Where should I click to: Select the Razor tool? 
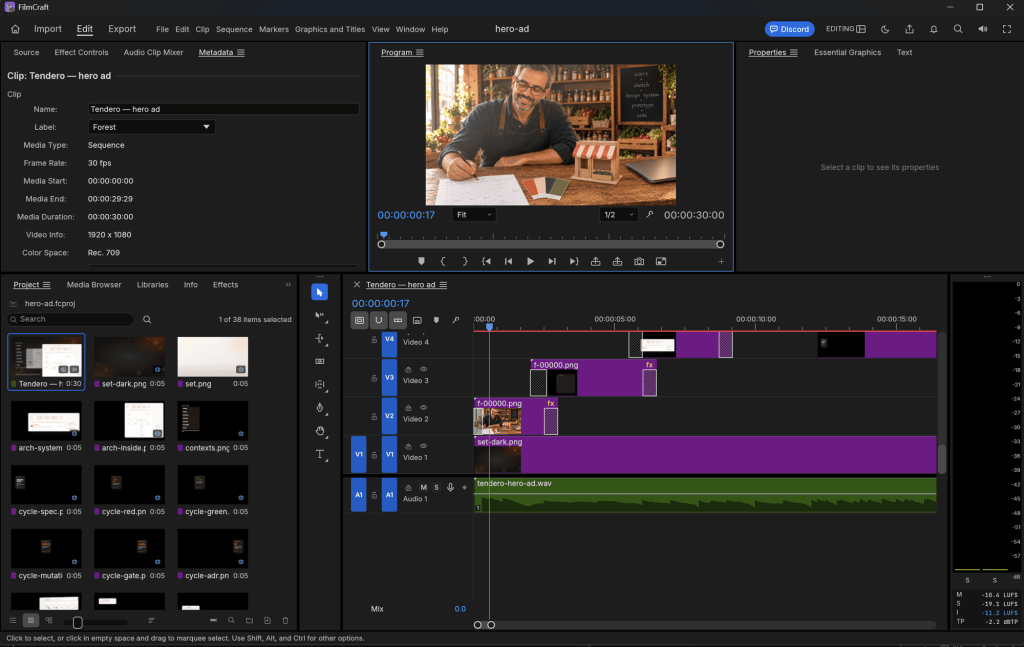point(319,361)
